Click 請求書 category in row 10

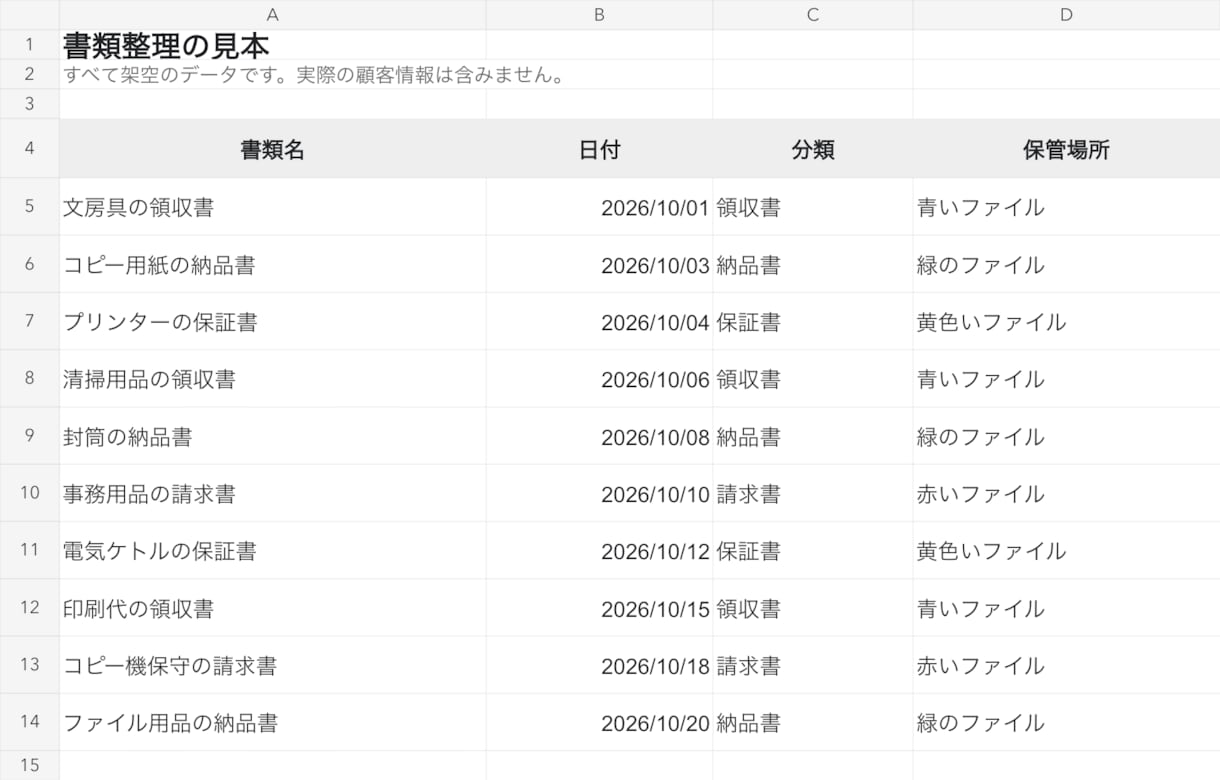point(812,493)
